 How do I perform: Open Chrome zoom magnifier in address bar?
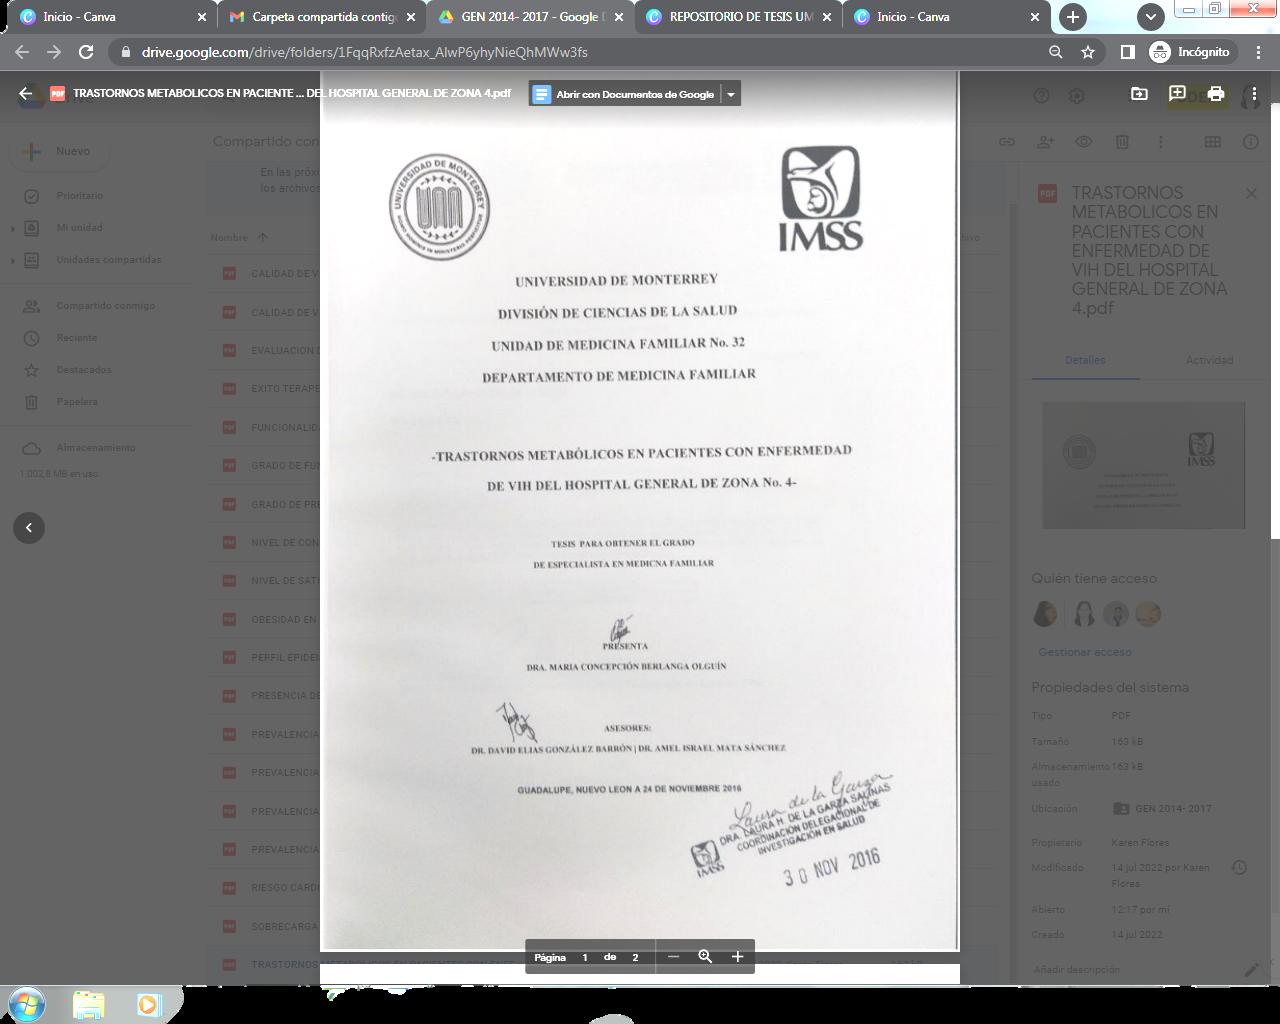tap(1055, 52)
